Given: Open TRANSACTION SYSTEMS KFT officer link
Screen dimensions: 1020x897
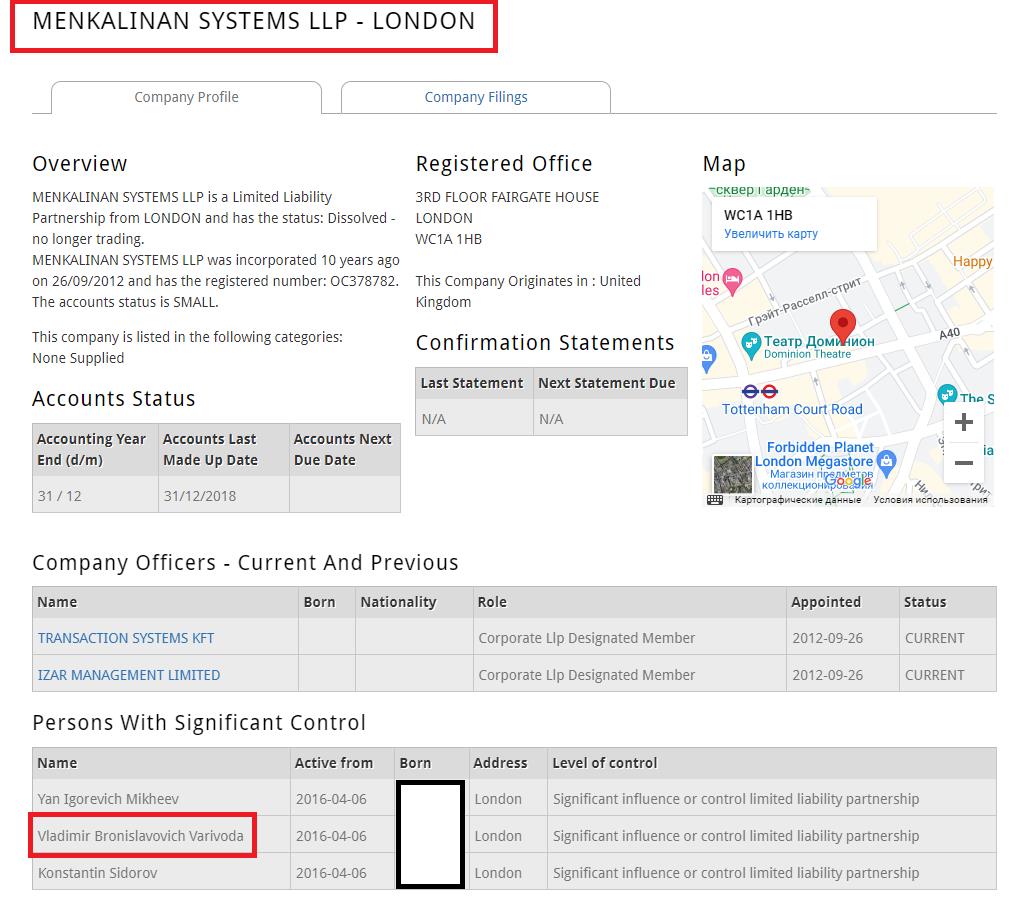Looking at the screenshot, I should 126,638.
